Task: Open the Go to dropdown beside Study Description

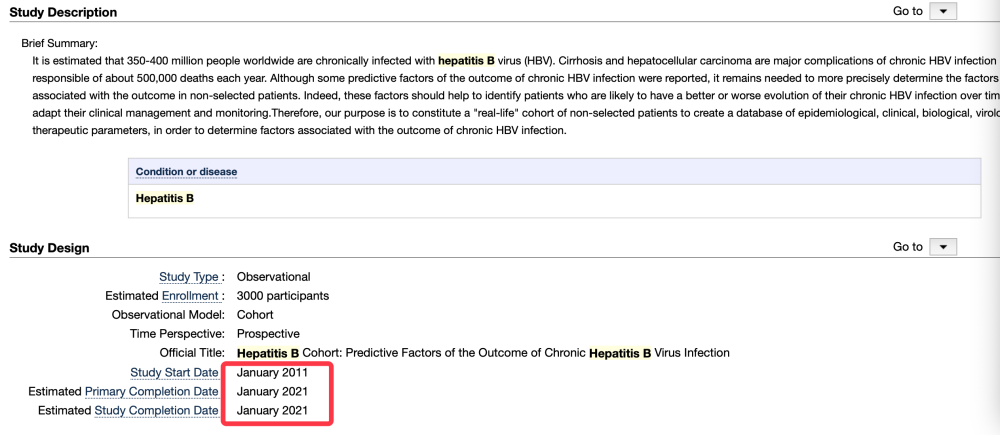Action: click(x=943, y=11)
